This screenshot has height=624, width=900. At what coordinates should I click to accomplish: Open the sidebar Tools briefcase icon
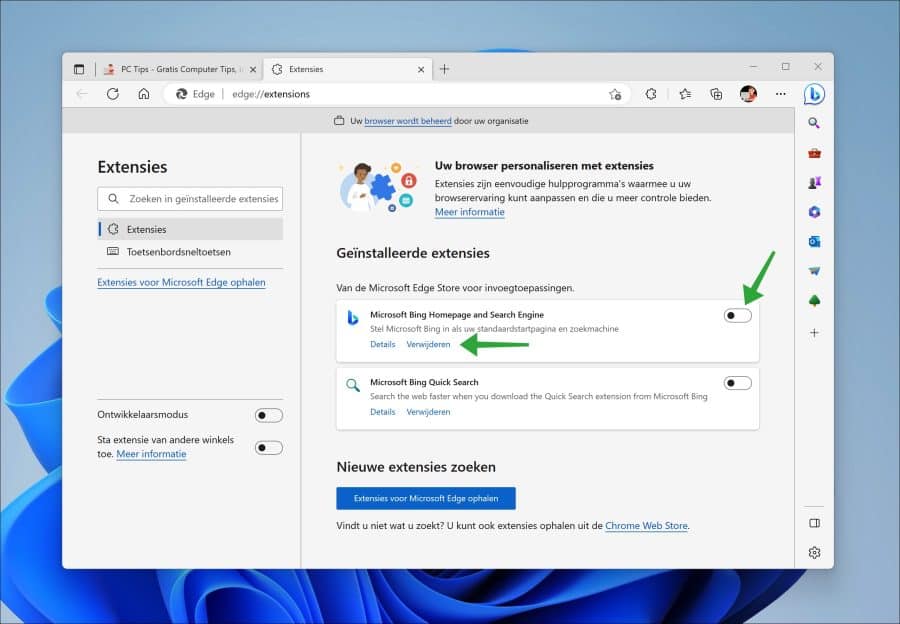814,153
